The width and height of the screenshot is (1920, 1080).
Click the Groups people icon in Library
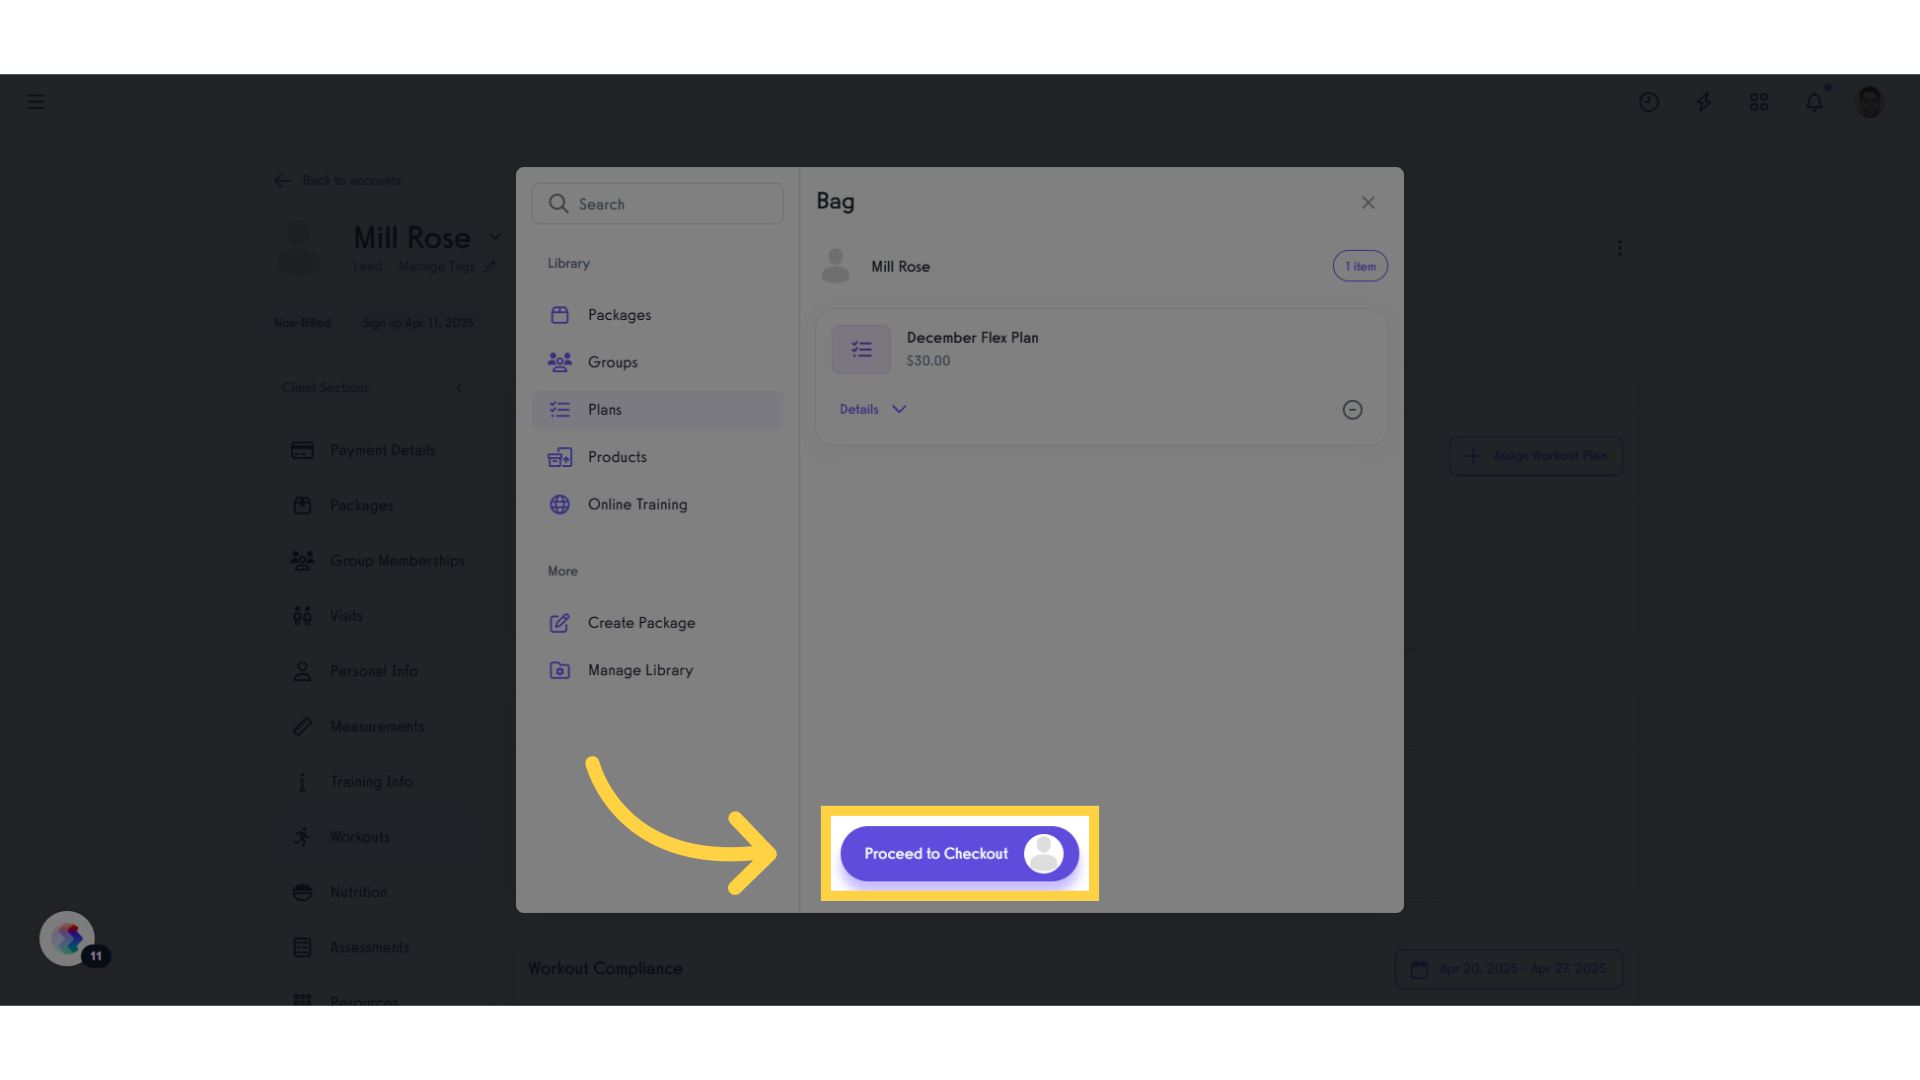tap(560, 362)
